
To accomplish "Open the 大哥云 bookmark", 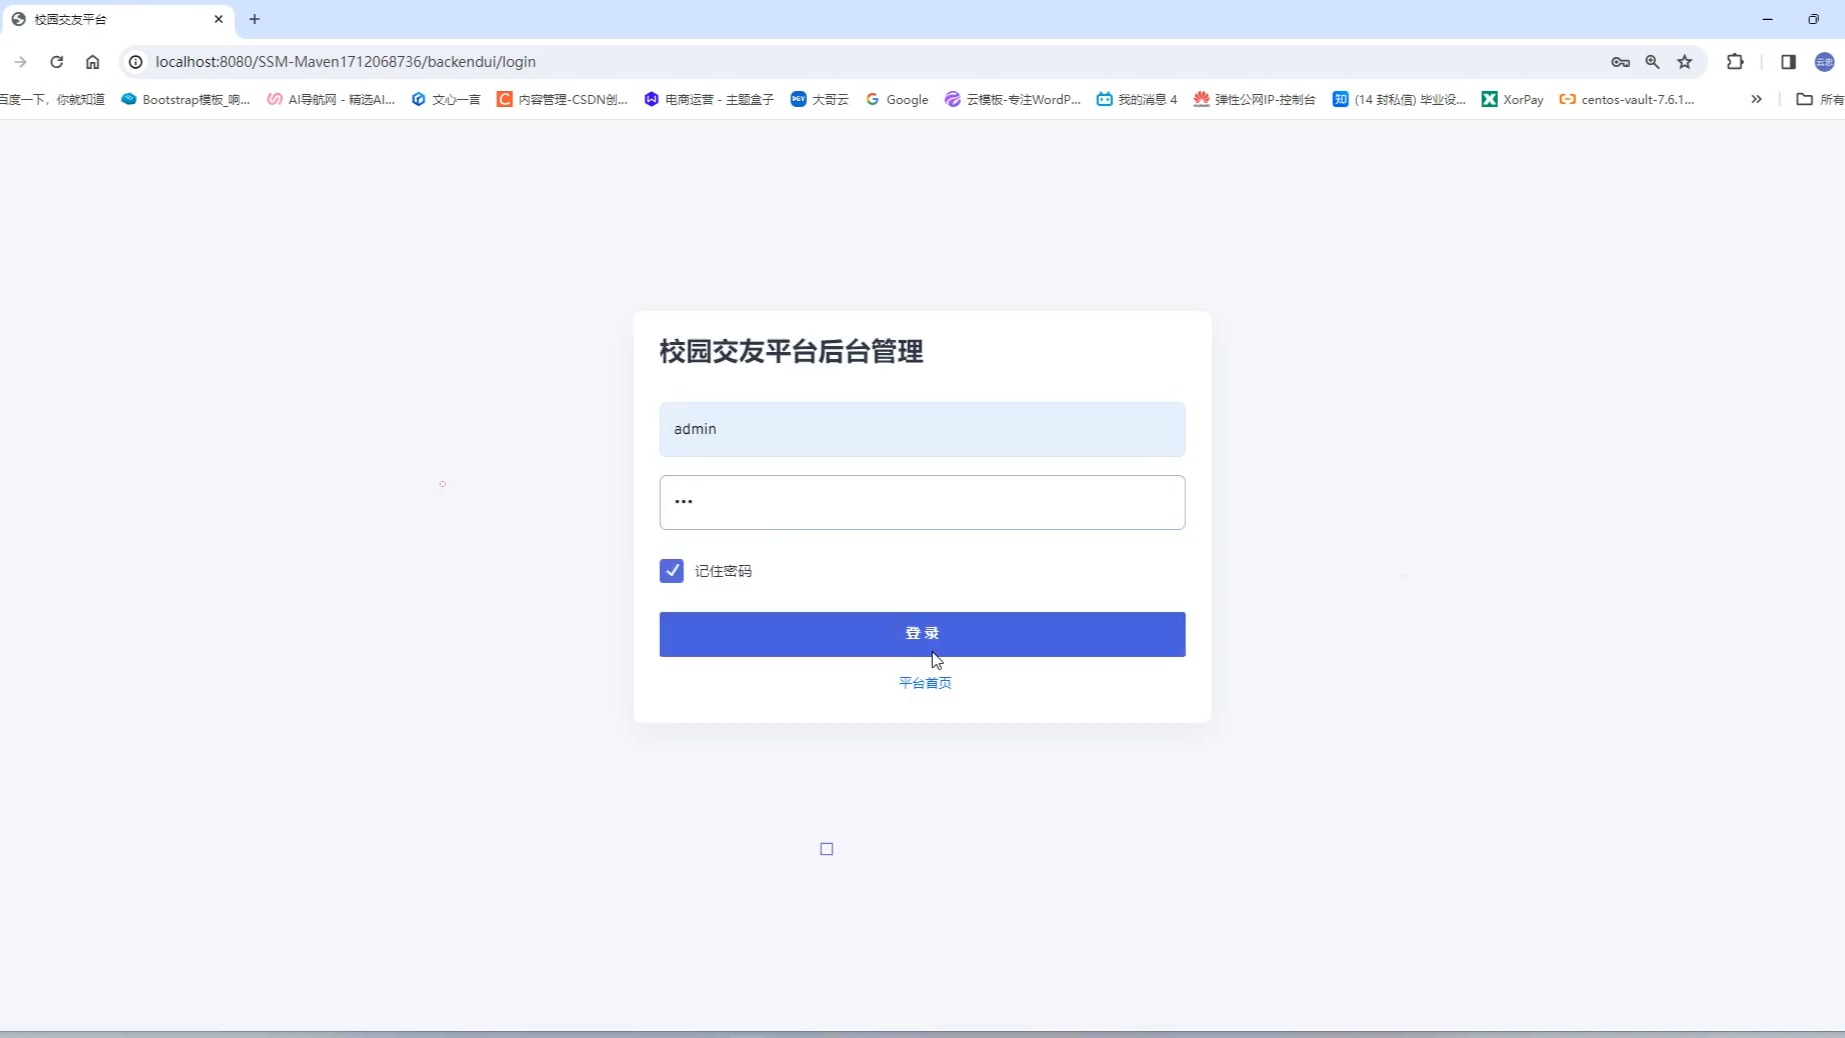I will [819, 99].
